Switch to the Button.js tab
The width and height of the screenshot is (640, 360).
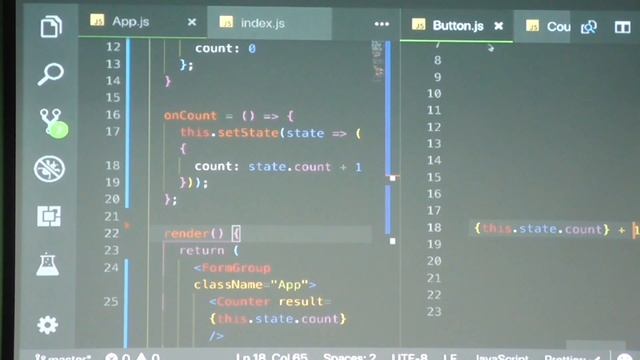point(458,26)
